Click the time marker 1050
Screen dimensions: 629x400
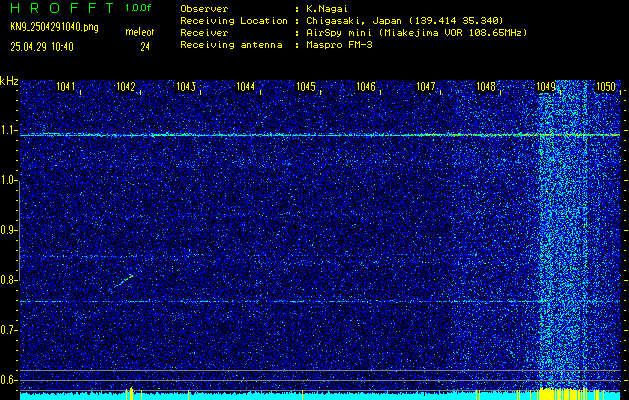click(x=606, y=86)
